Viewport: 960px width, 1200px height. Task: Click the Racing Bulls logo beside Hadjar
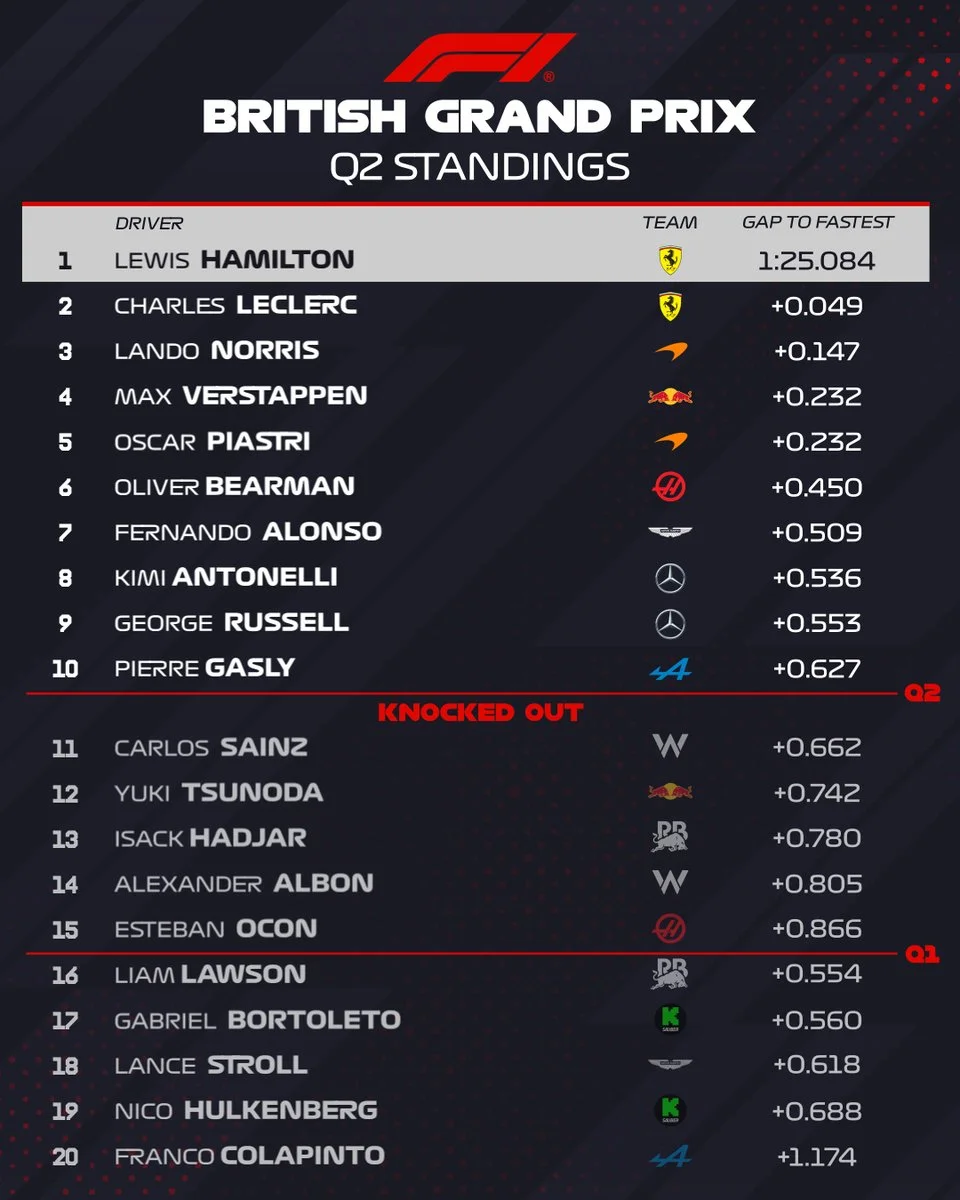pyautogui.click(x=669, y=837)
